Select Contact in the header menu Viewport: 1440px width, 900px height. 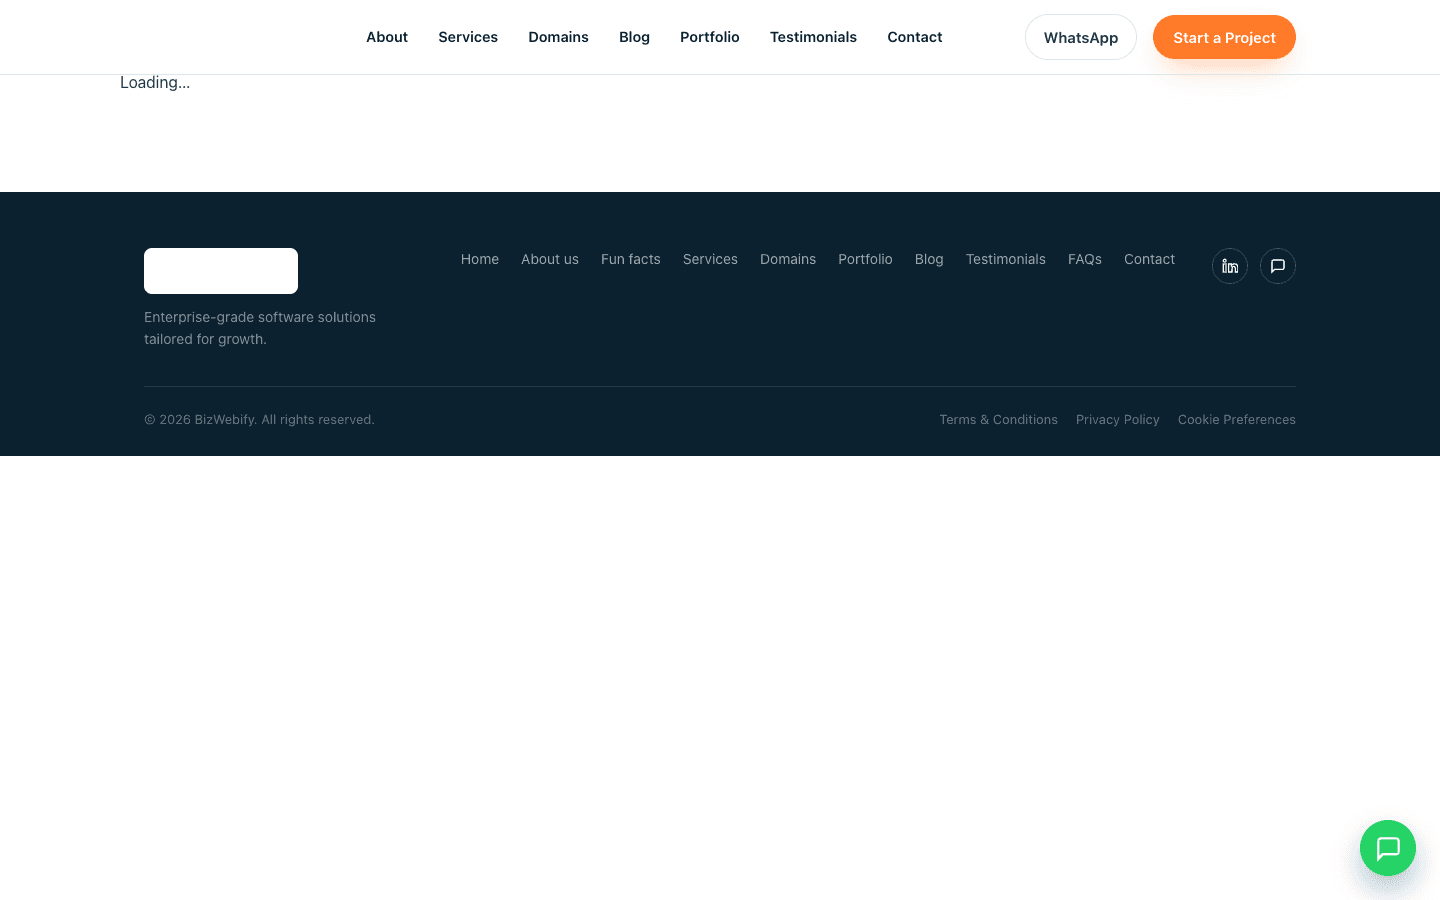pyautogui.click(x=915, y=37)
